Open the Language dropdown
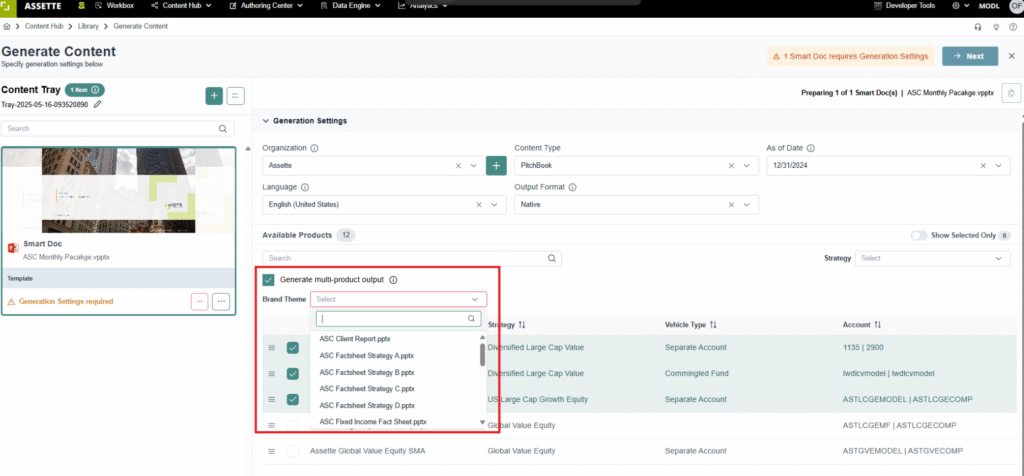The height and width of the screenshot is (476, 1024). click(x=494, y=204)
